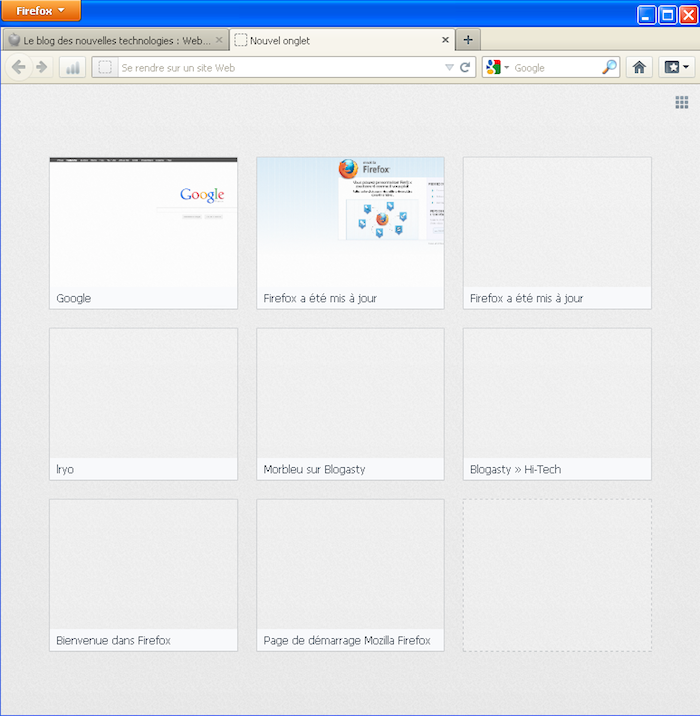The width and height of the screenshot is (700, 716).
Task: Open the Bienvenue dans Firefox tile
Action: (143, 574)
